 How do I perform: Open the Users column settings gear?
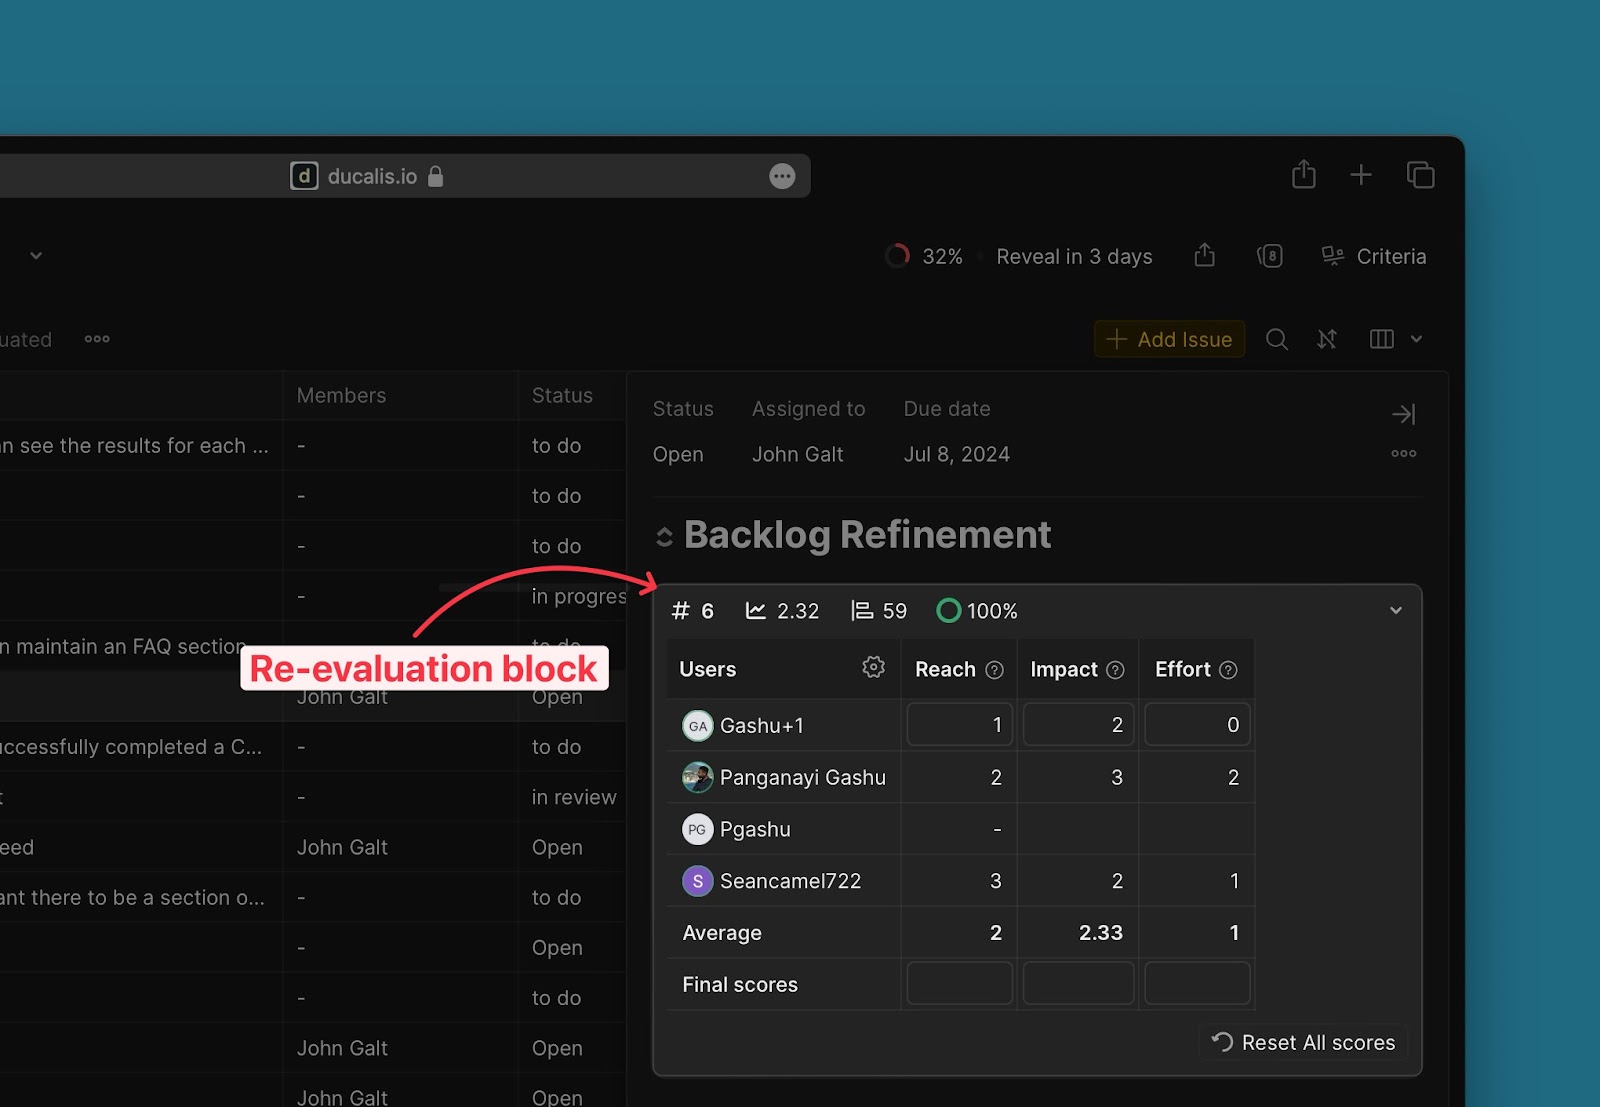873,667
